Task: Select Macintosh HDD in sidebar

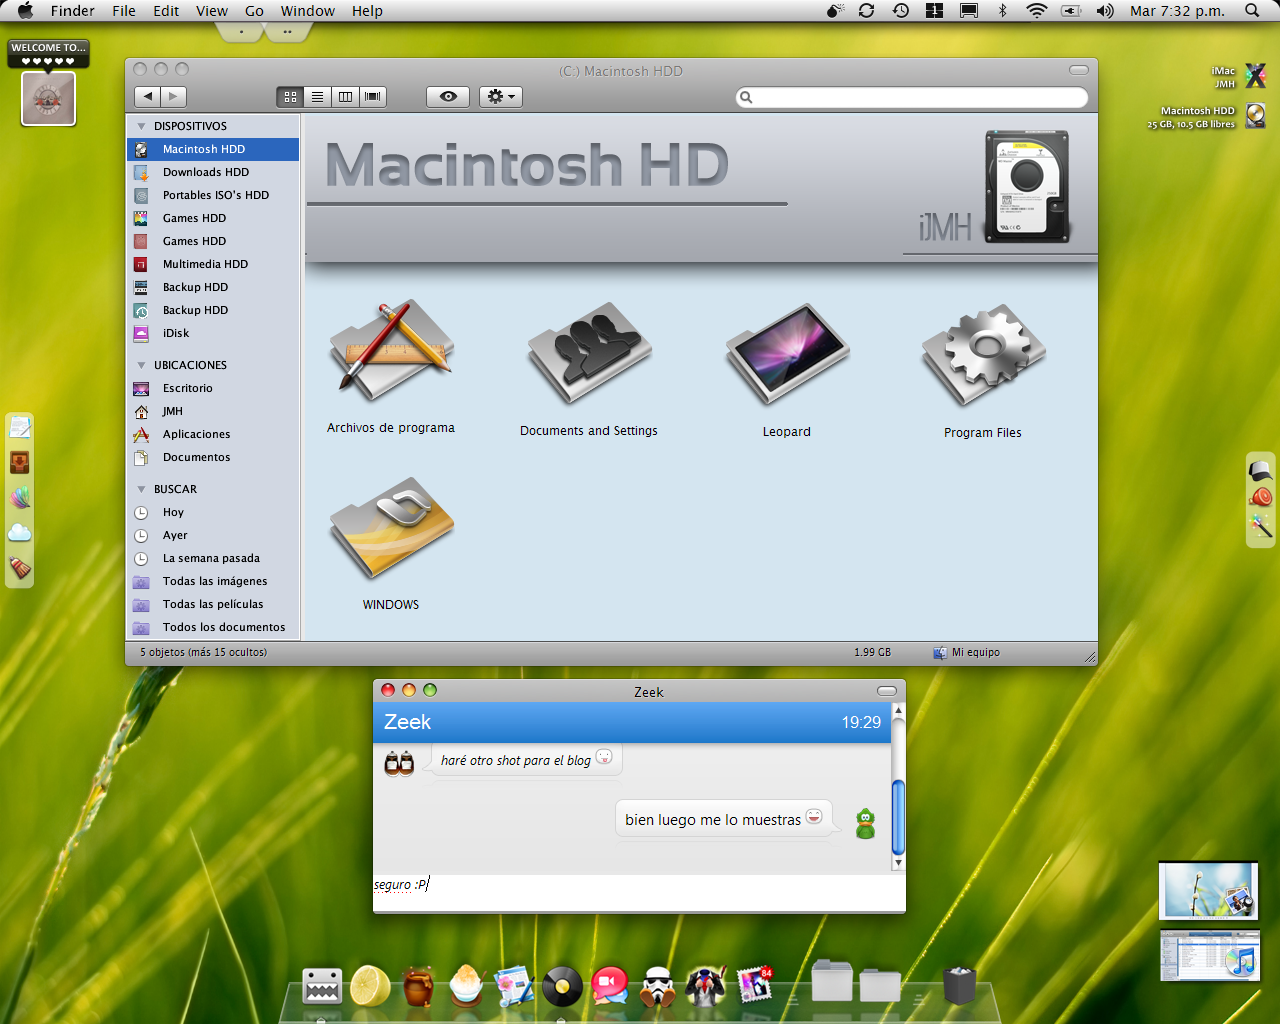Action: click(213, 149)
